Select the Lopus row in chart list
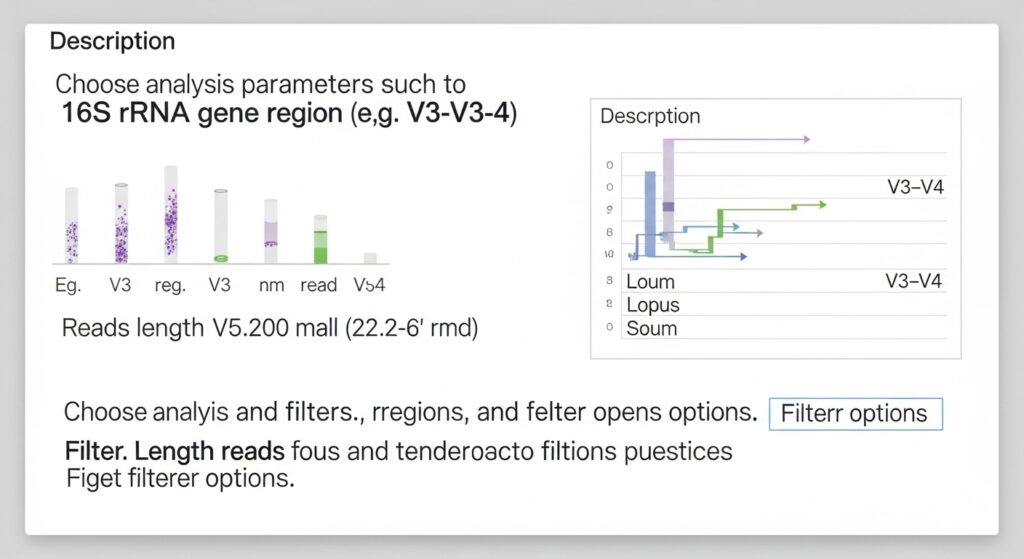 (x=652, y=305)
